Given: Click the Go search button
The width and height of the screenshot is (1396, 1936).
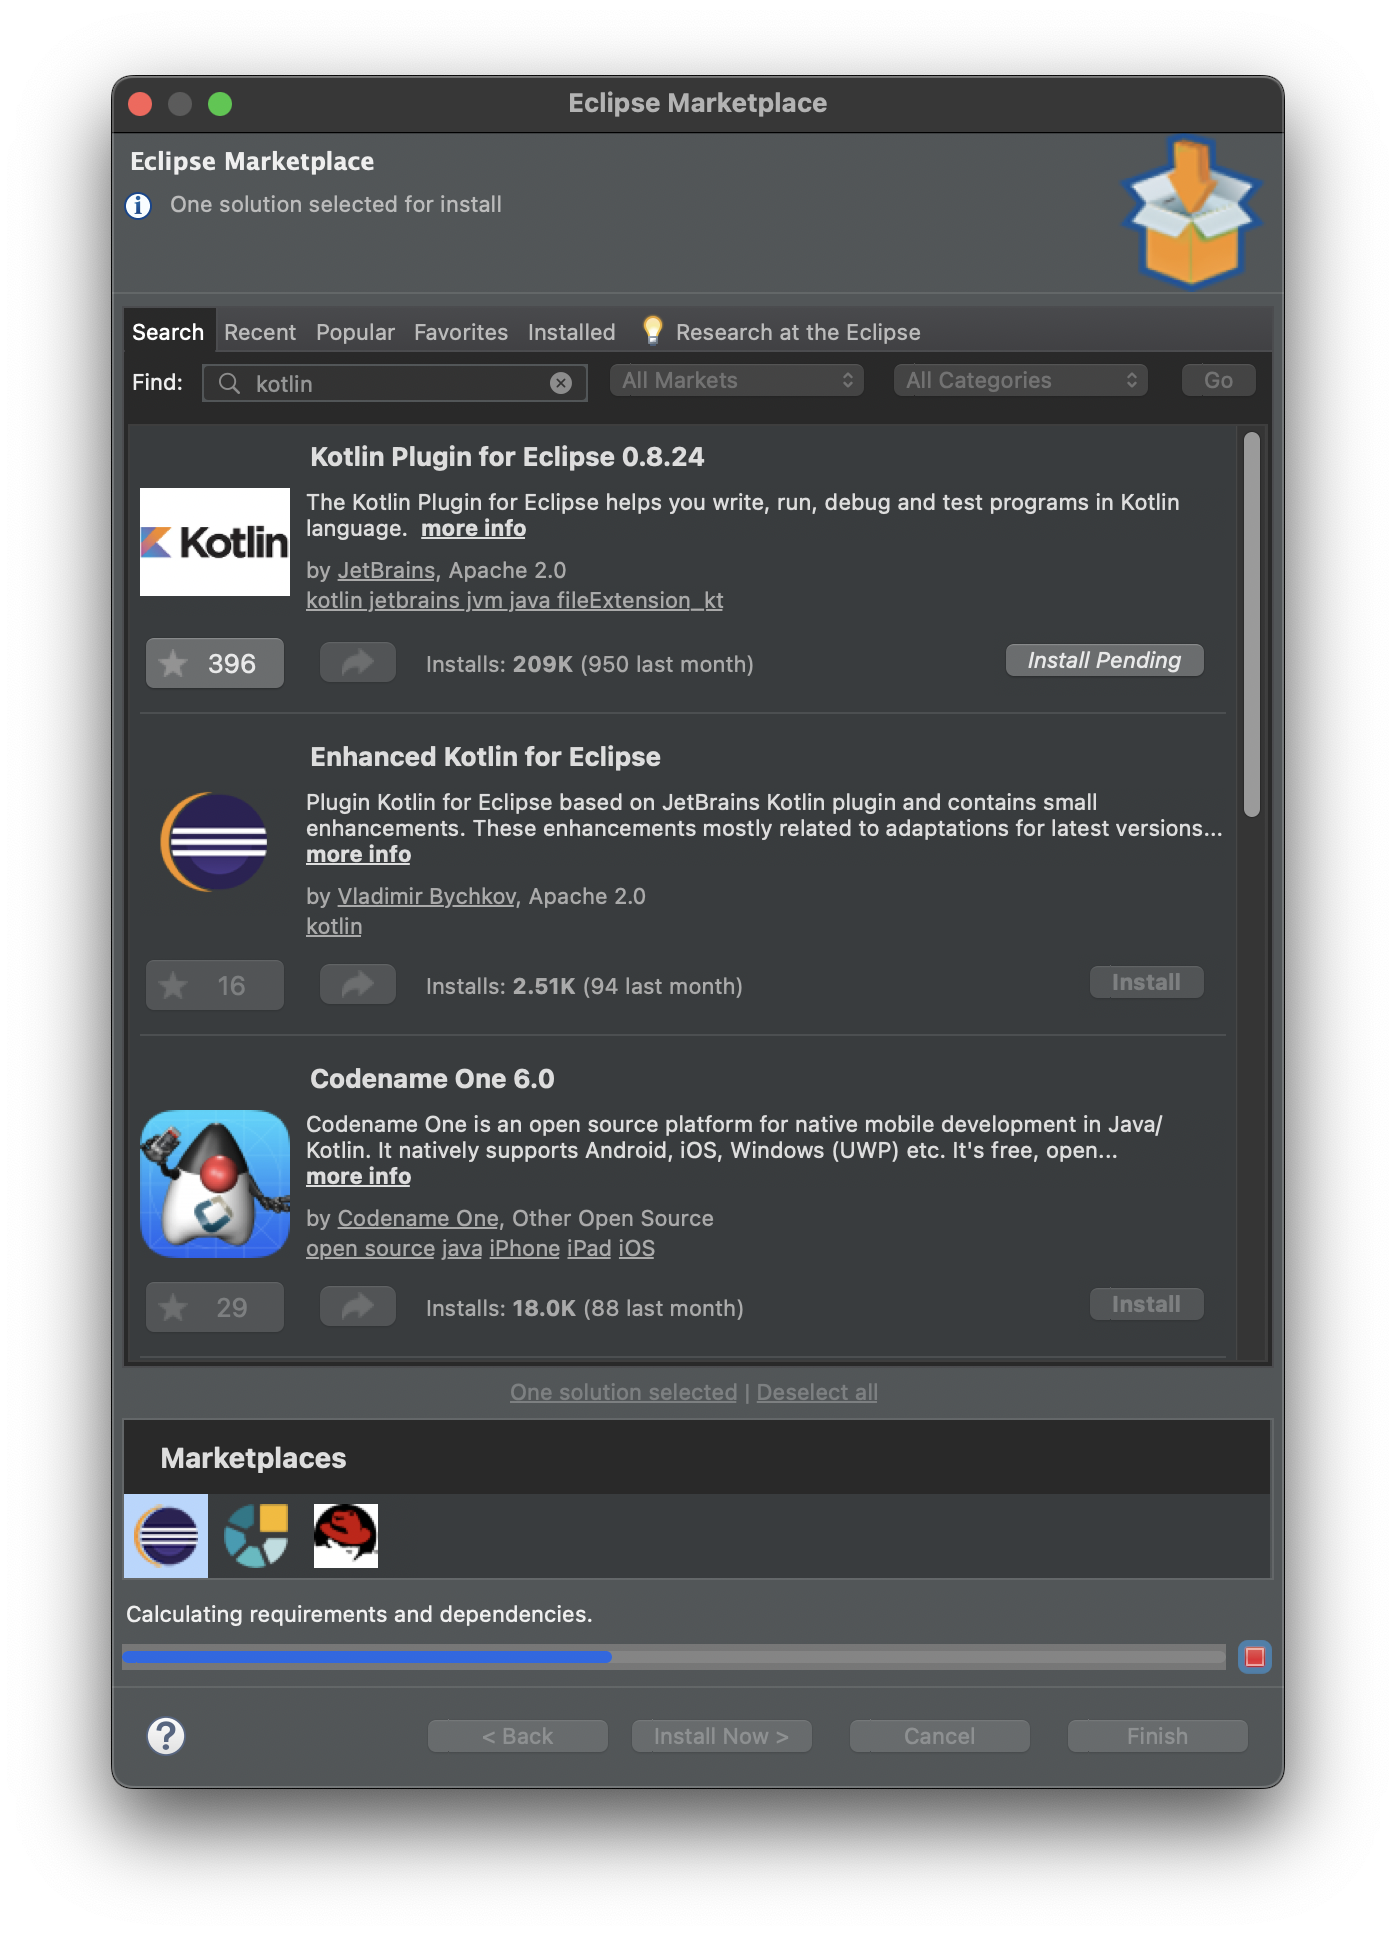Looking at the screenshot, I should point(1218,380).
